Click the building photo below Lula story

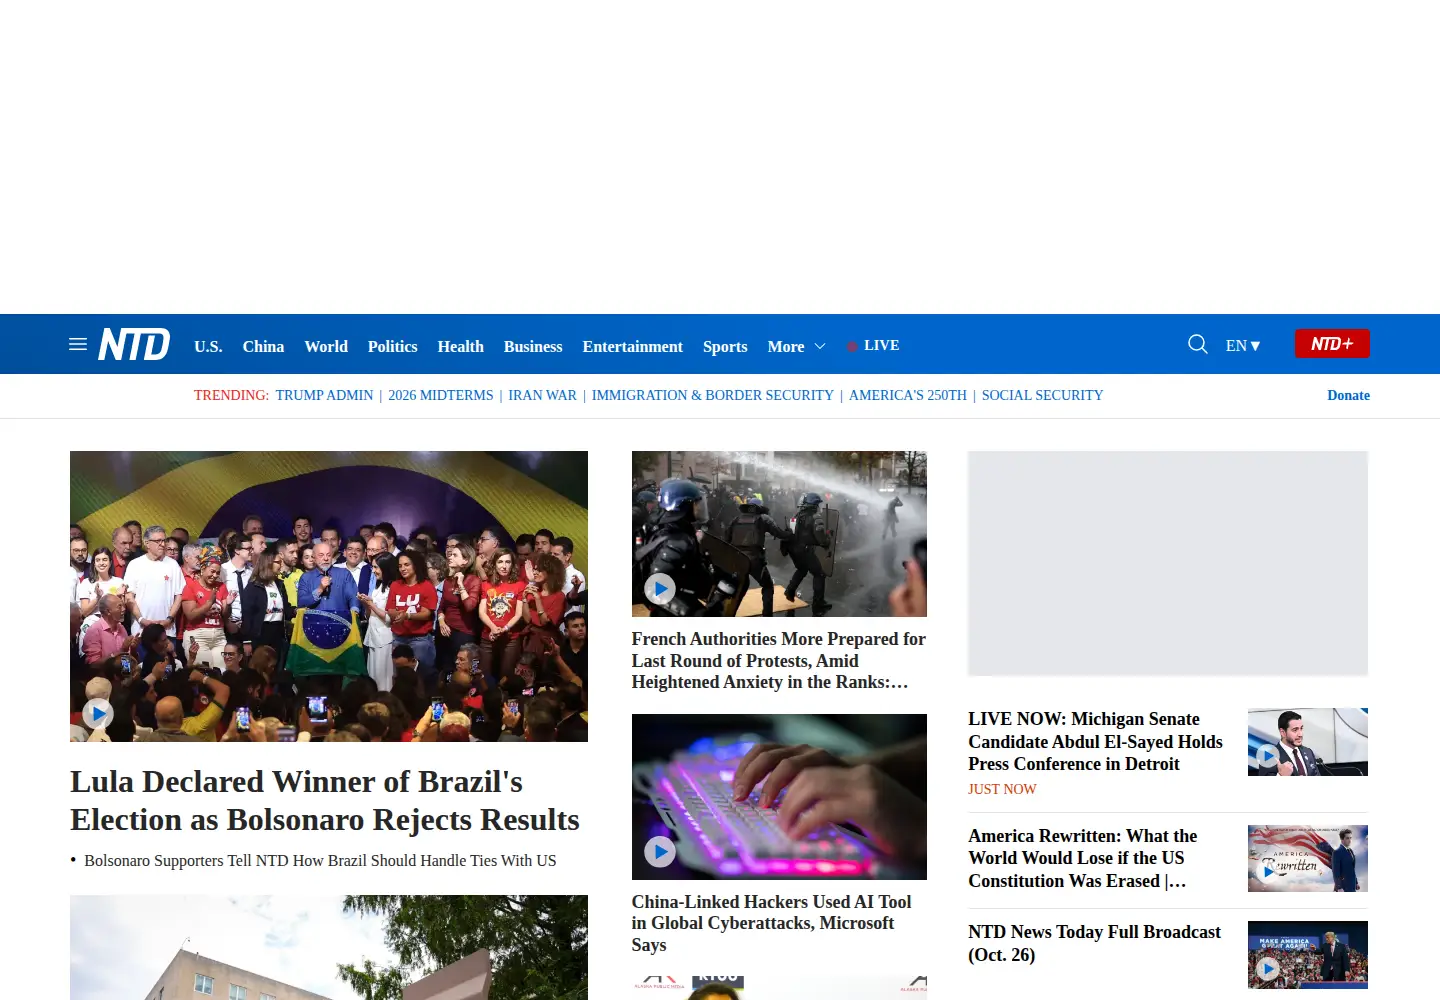tap(329, 947)
